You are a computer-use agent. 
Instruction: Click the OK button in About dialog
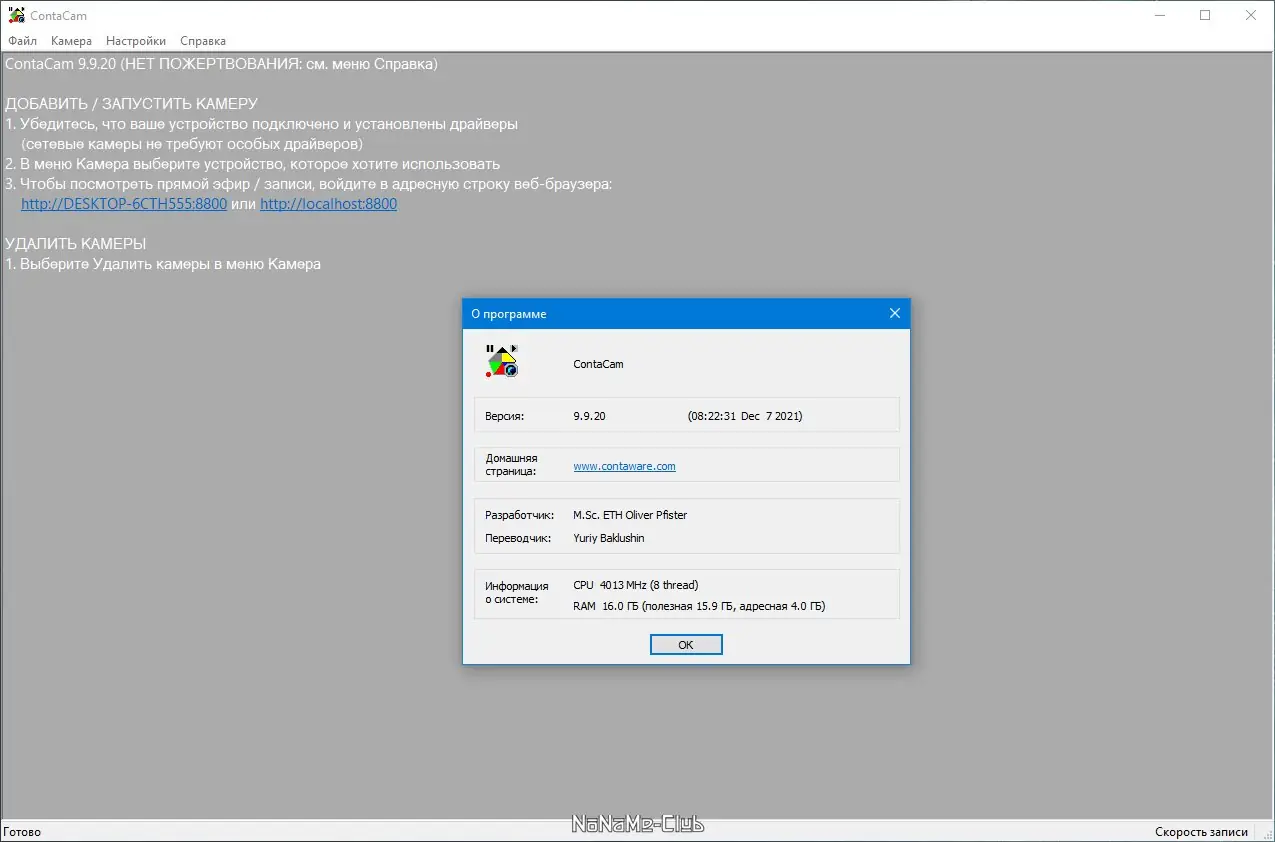coord(686,645)
